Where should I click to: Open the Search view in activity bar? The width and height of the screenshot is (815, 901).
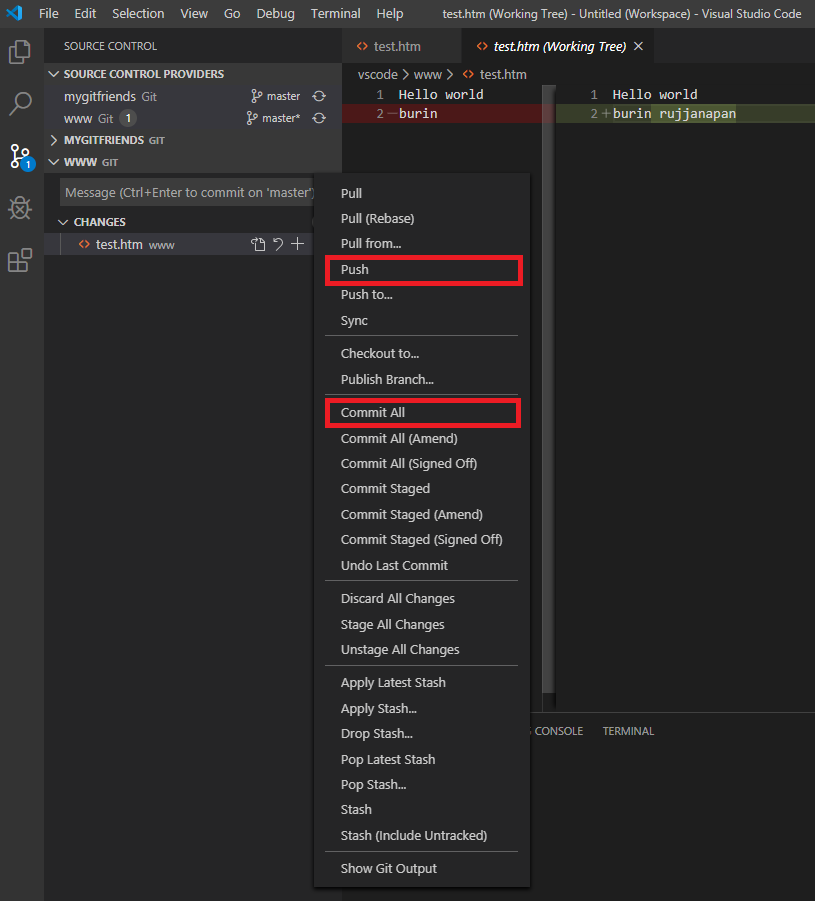[20, 103]
